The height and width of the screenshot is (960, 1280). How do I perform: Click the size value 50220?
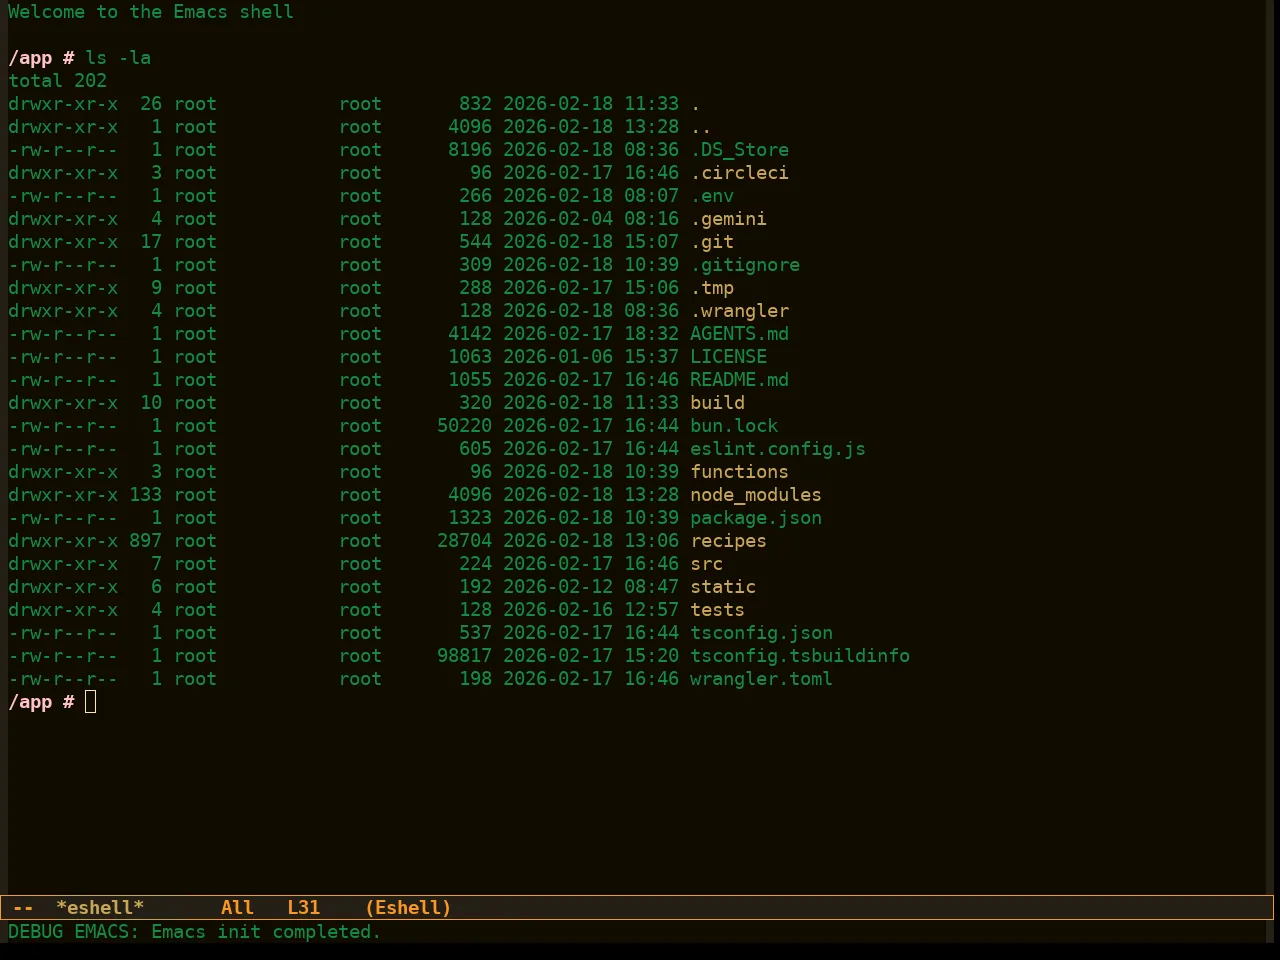465,426
